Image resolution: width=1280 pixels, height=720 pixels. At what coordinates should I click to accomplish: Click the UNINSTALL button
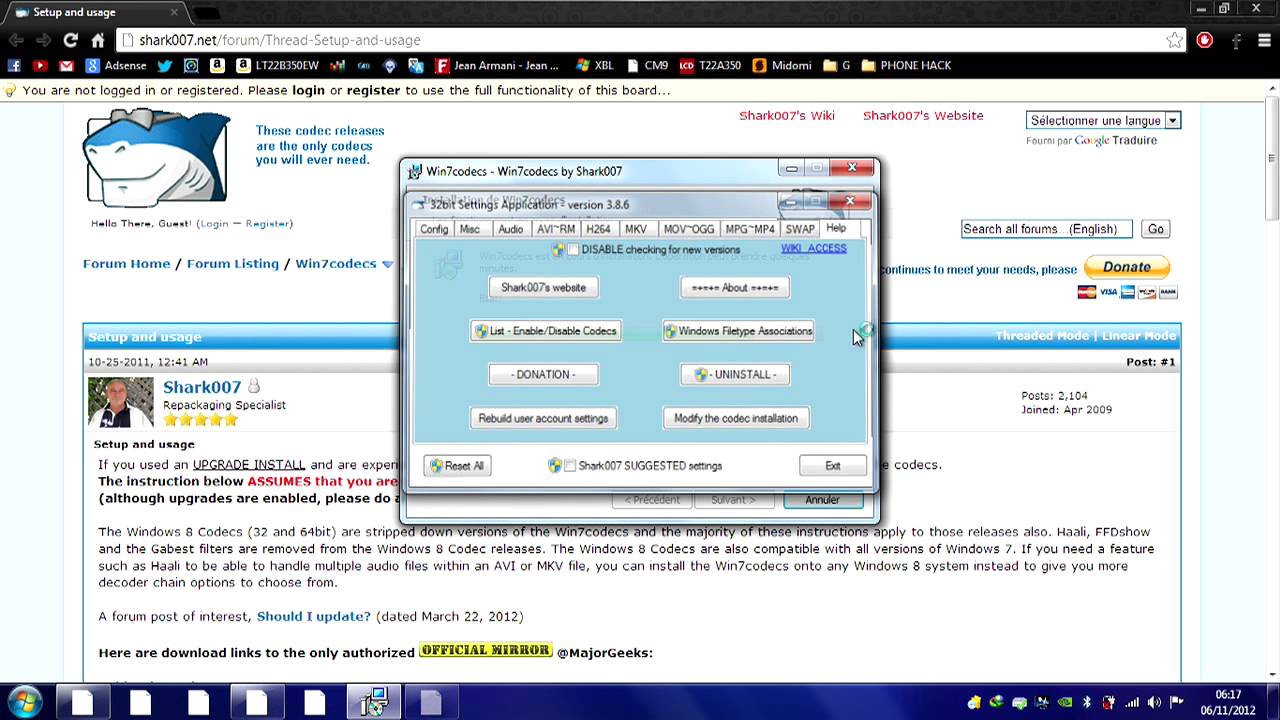coord(735,375)
